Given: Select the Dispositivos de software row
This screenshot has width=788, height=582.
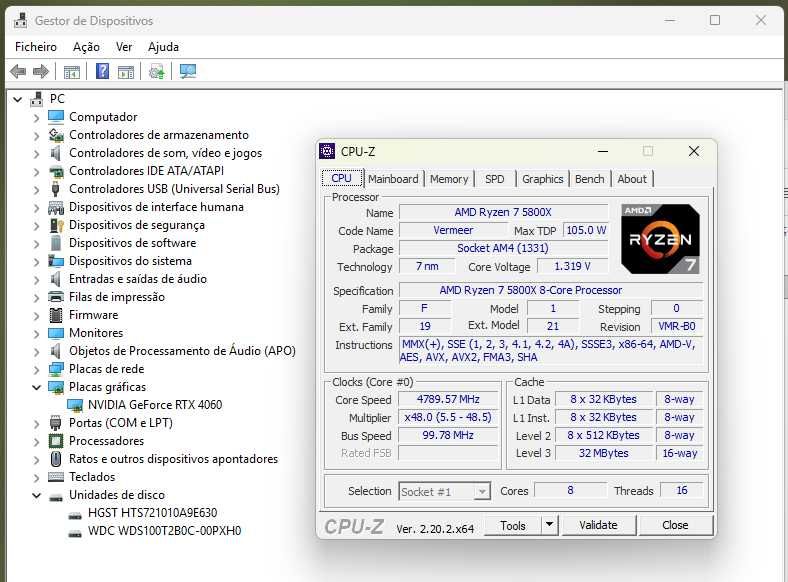Looking at the screenshot, I should coord(132,243).
